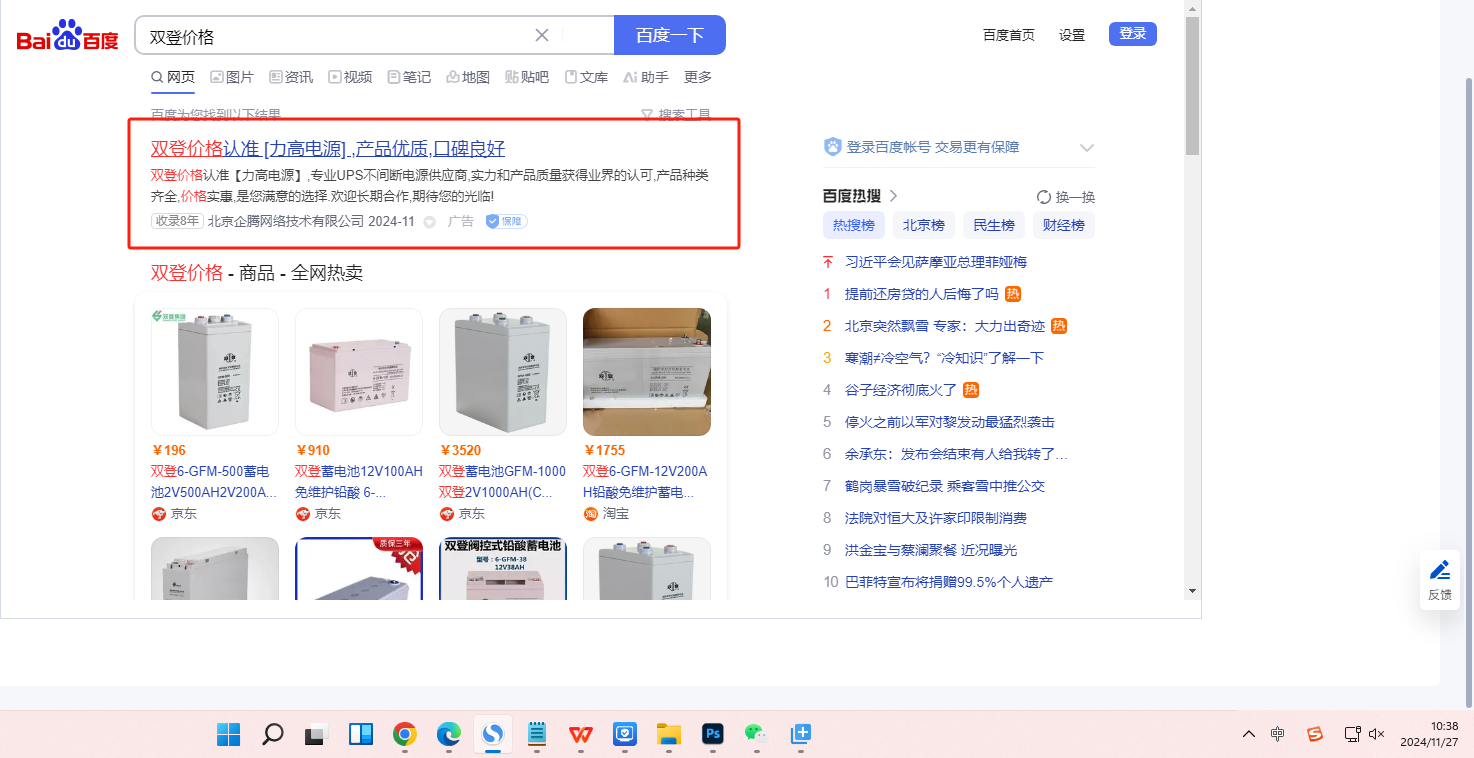Viewport: 1474px width, 758px height.
Task: Open network settings from the system tray
Action: point(1352,735)
